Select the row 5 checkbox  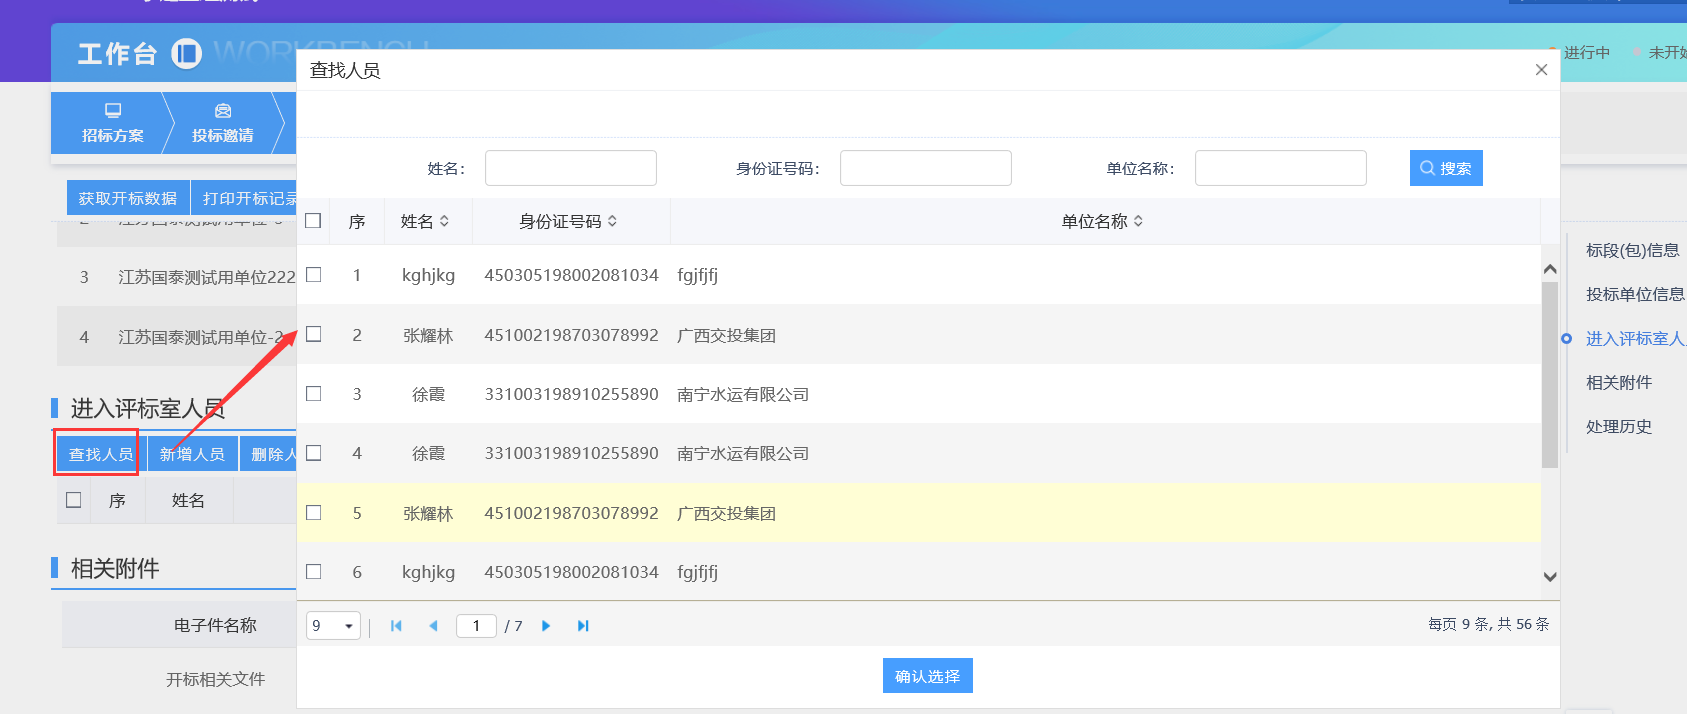pos(314,513)
